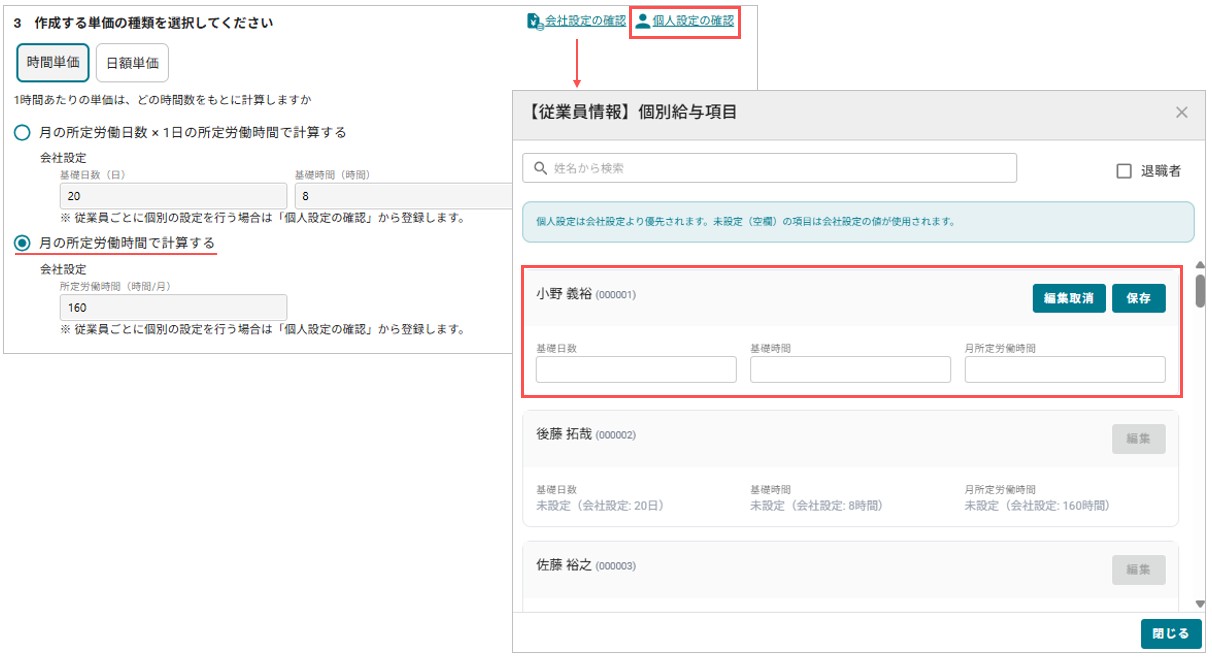The image size is (1212, 657).
Task: Click the 基礎時間（時間） field showing 8
Action: (403, 196)
